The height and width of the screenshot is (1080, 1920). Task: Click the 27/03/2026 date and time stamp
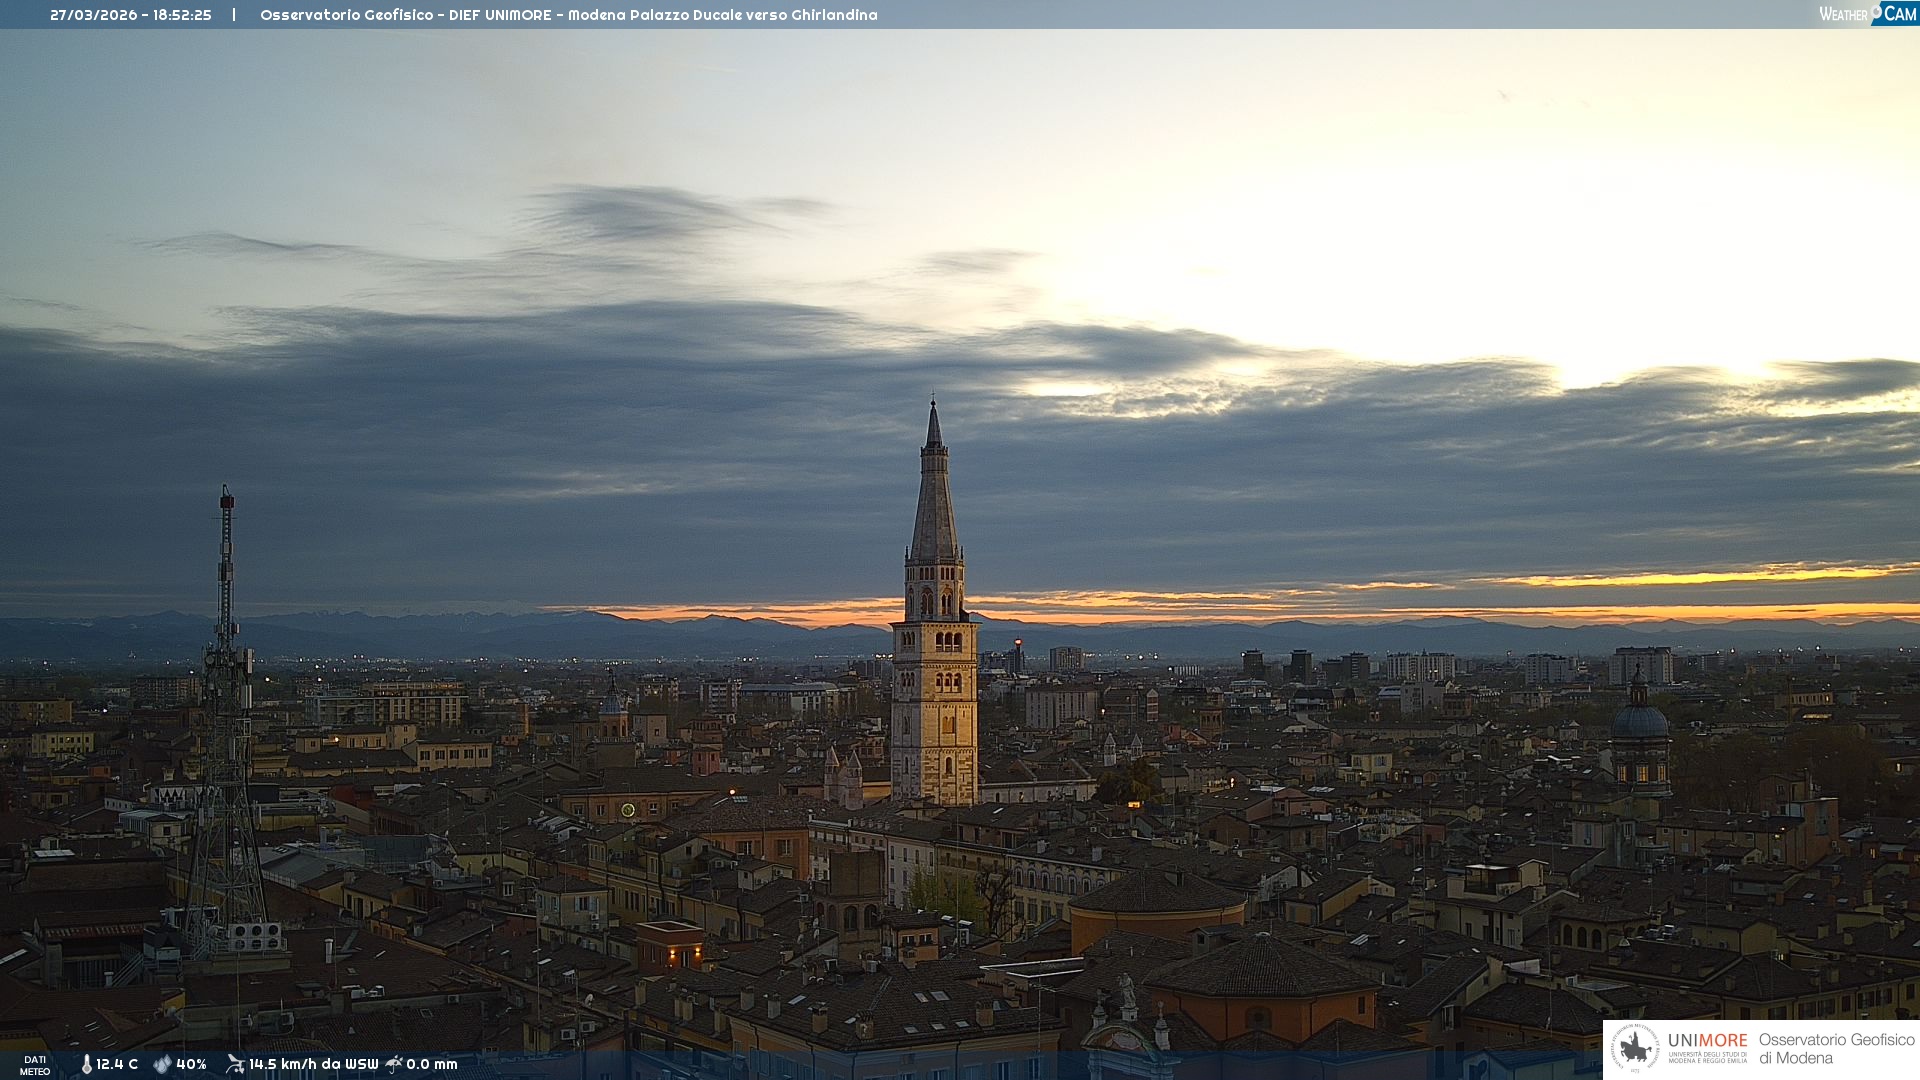(131, 15)
